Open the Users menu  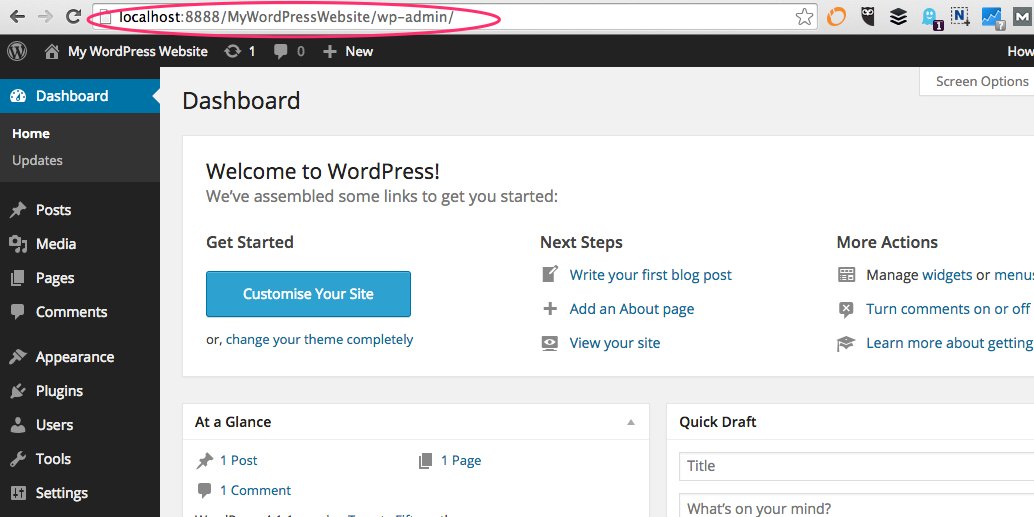[x=54, y=425]
